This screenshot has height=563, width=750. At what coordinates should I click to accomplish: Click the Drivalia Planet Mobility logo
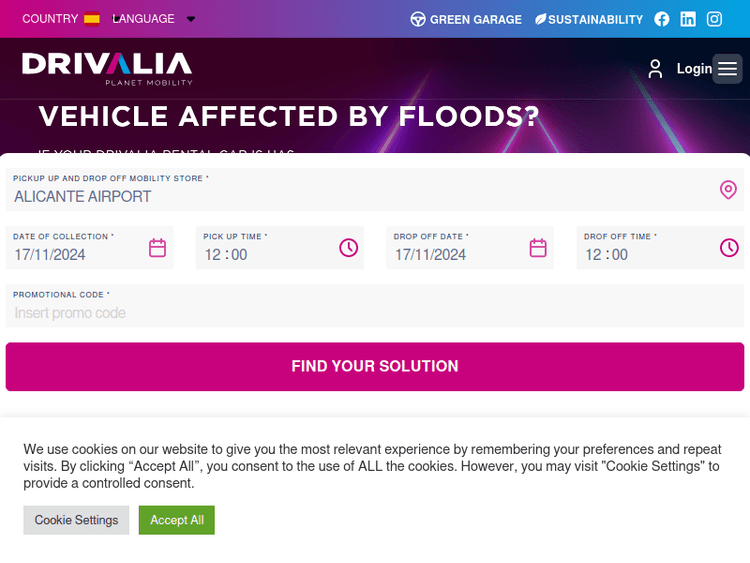coord(107,68)
